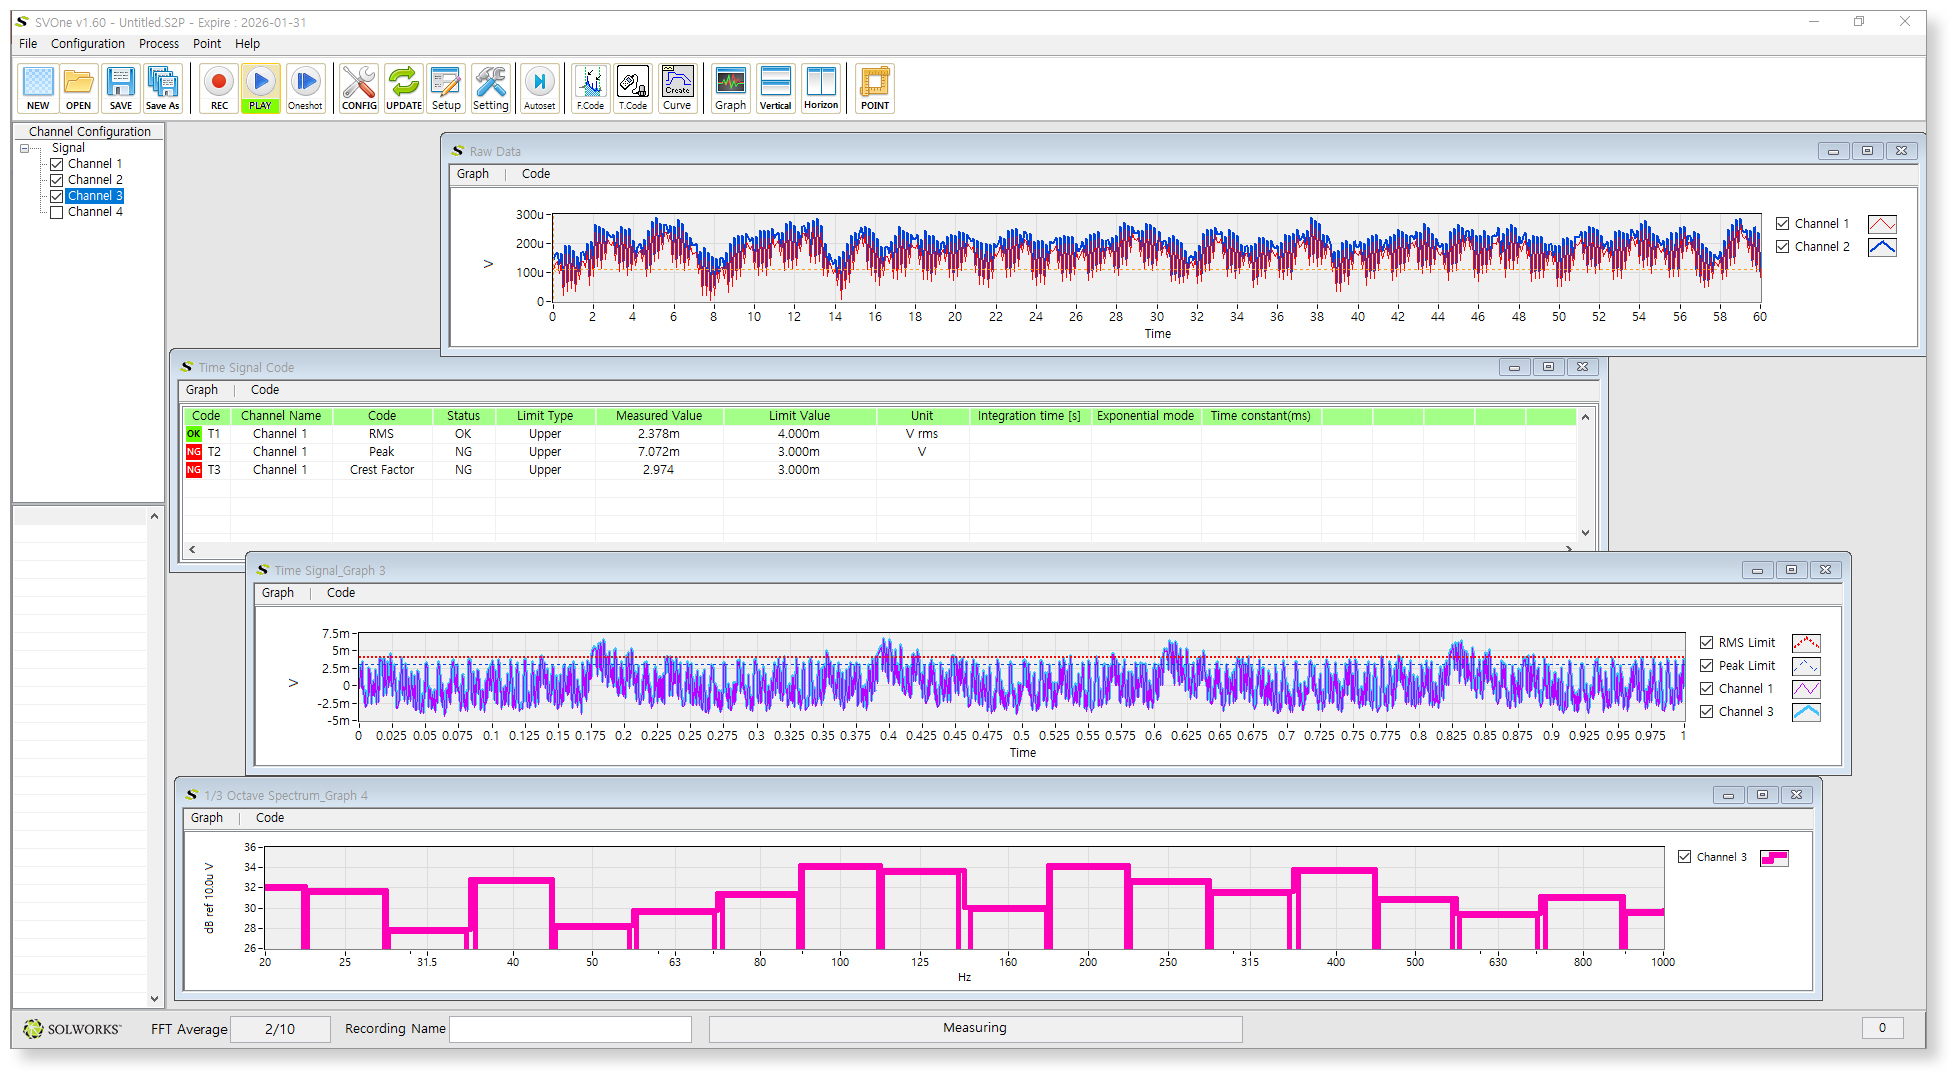Viewport: 1960px width, 1080px height.
Task: Toggle Channel 2 in the Raw Data legend
Action: click(x=1783, y=247)
